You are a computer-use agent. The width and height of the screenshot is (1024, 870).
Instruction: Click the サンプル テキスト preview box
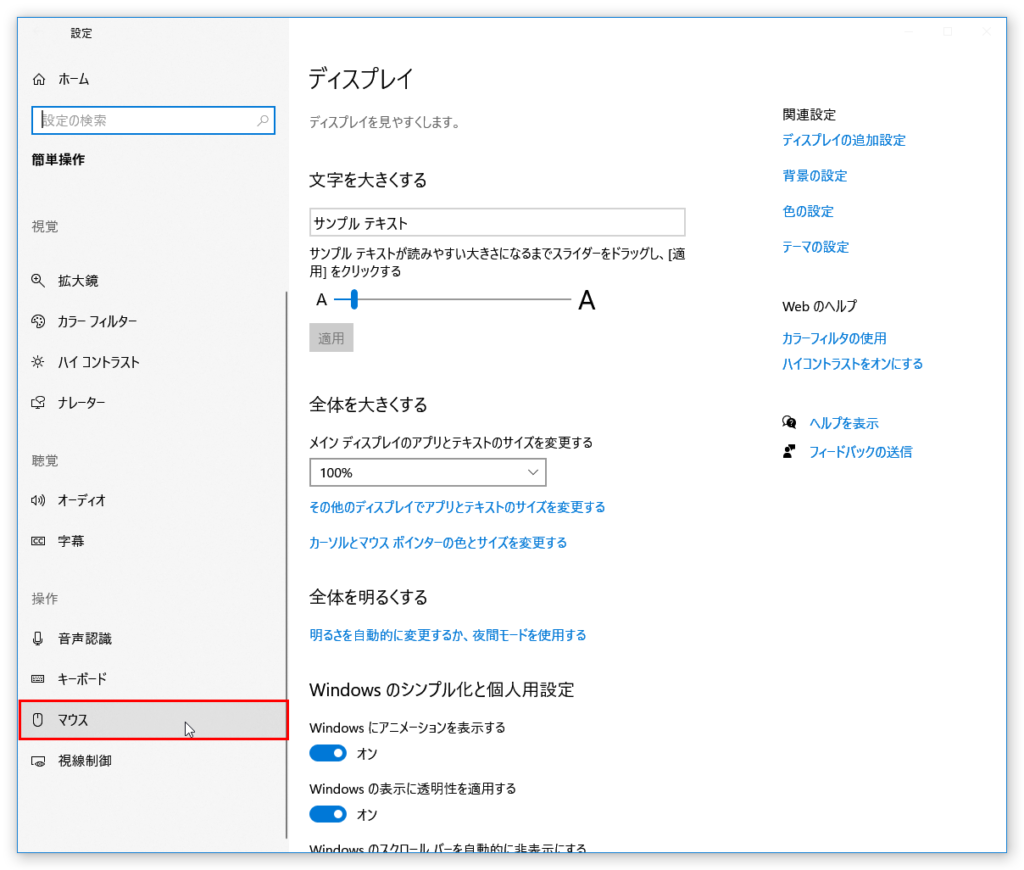[497, 223]
